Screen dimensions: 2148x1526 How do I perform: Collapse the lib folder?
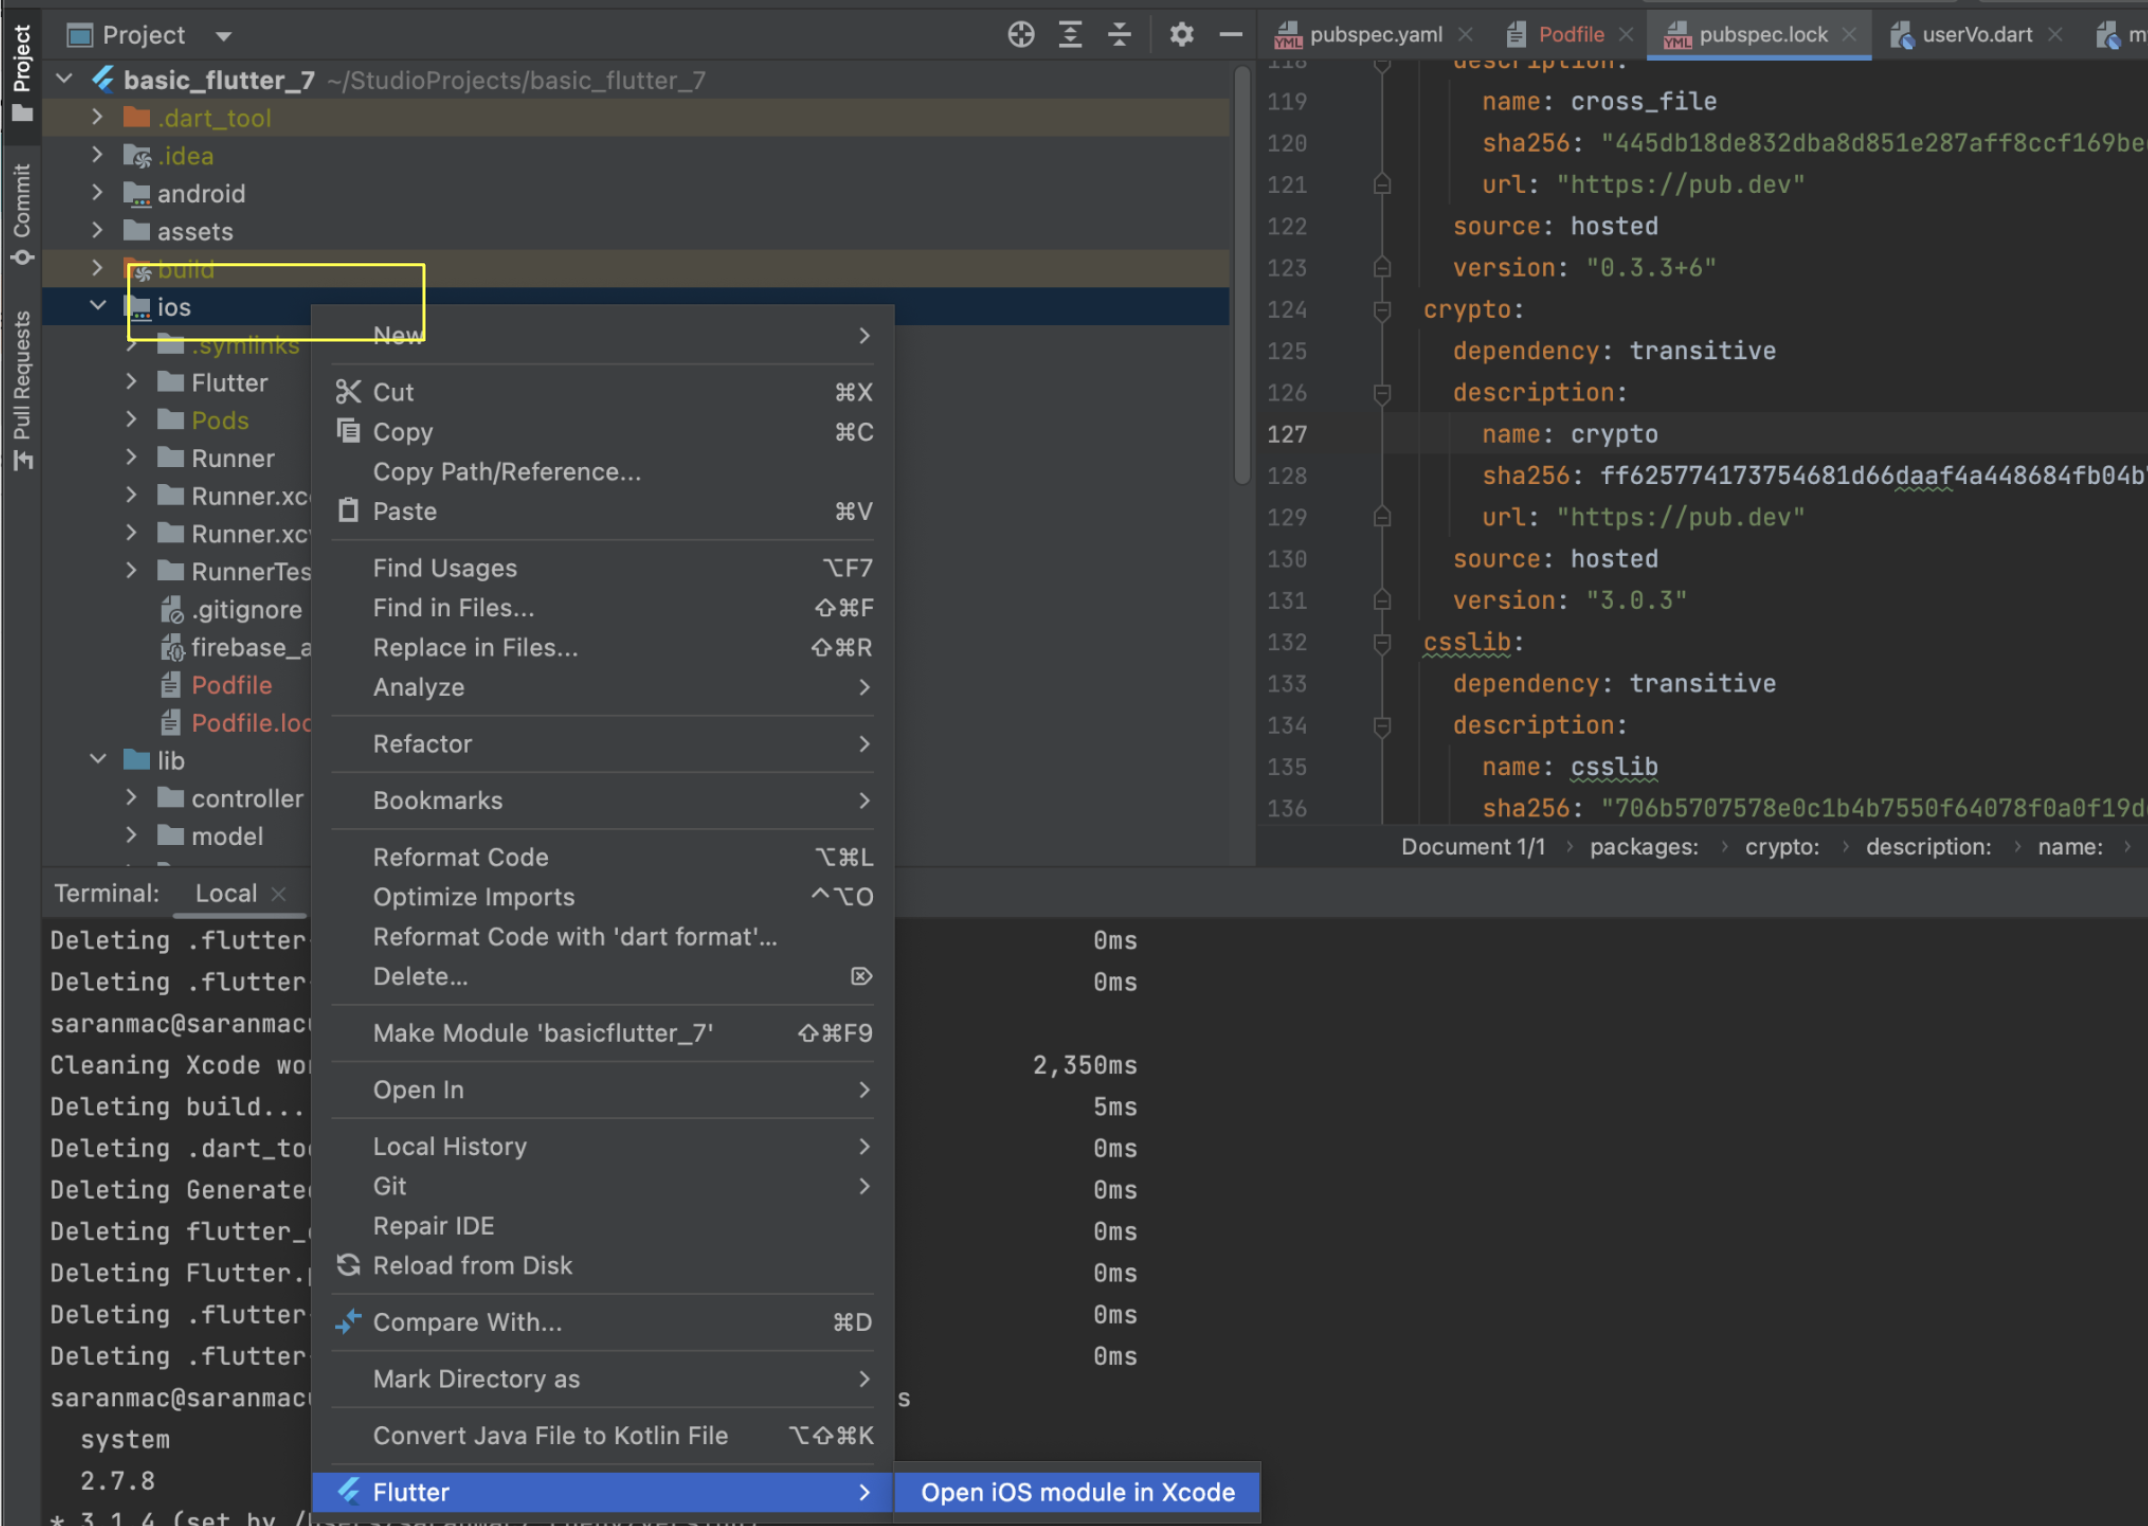pyautogui.click(x=97, y=760)
